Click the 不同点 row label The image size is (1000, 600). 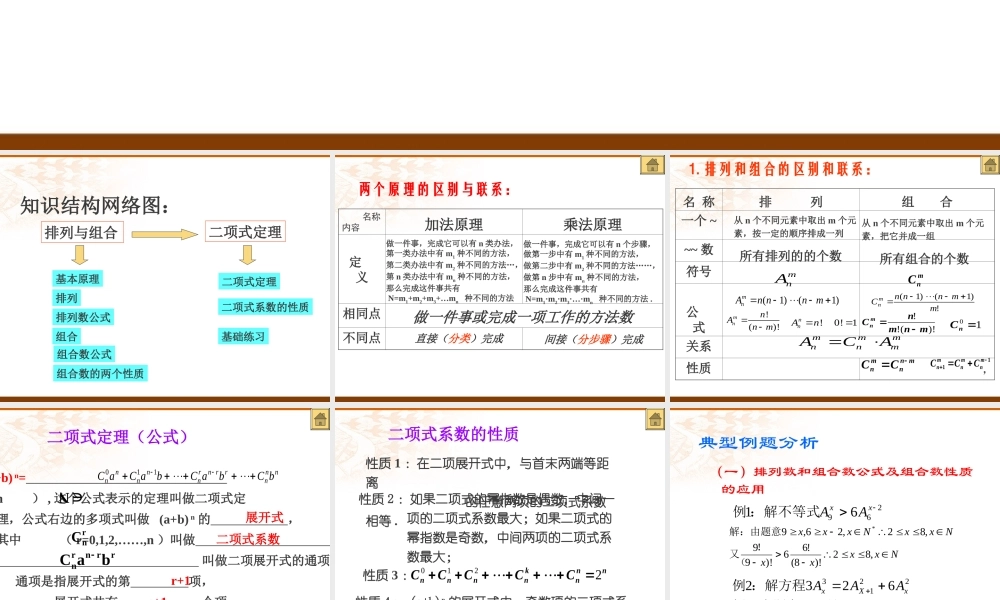pyautogui.click(x=361, y=338)
